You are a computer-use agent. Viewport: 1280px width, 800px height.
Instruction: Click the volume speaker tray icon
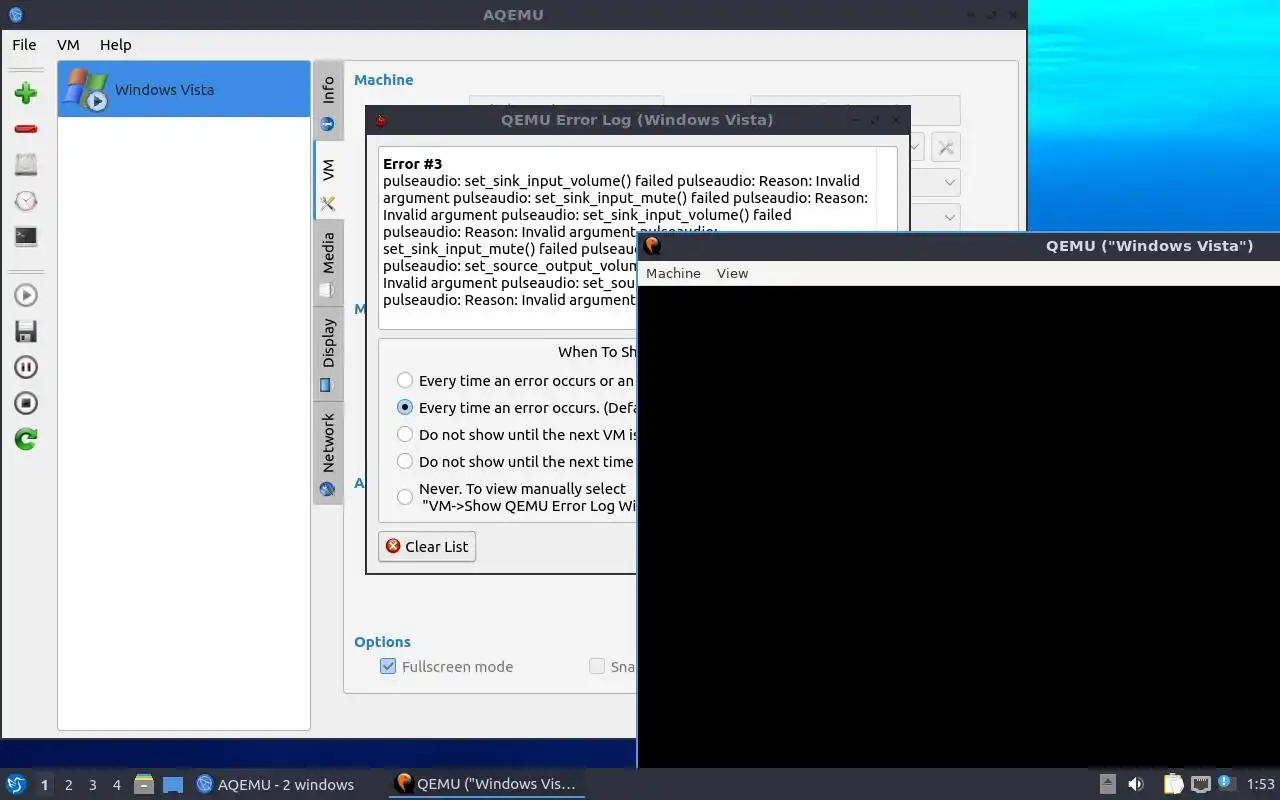click(1136, 784)
